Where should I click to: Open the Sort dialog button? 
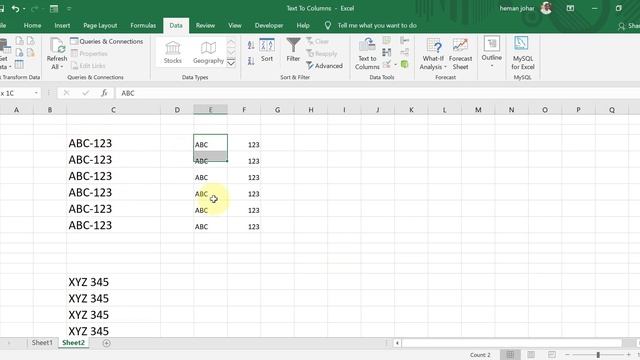pyautogui.click(x=267, y=50)
